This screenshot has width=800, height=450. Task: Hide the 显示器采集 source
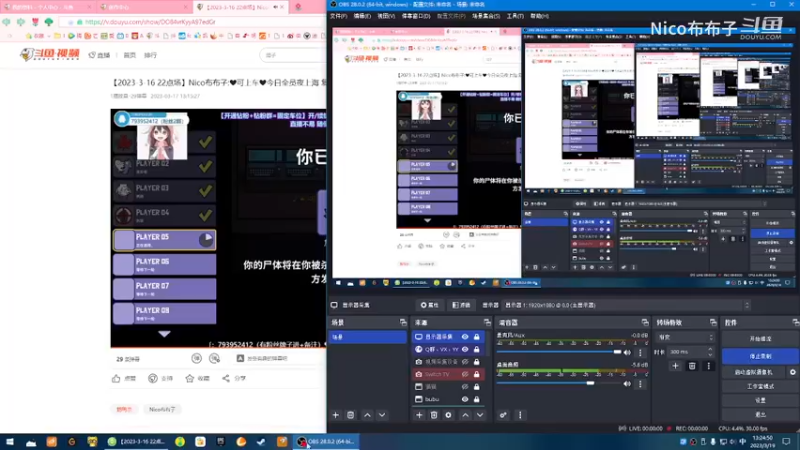point(465,337)
